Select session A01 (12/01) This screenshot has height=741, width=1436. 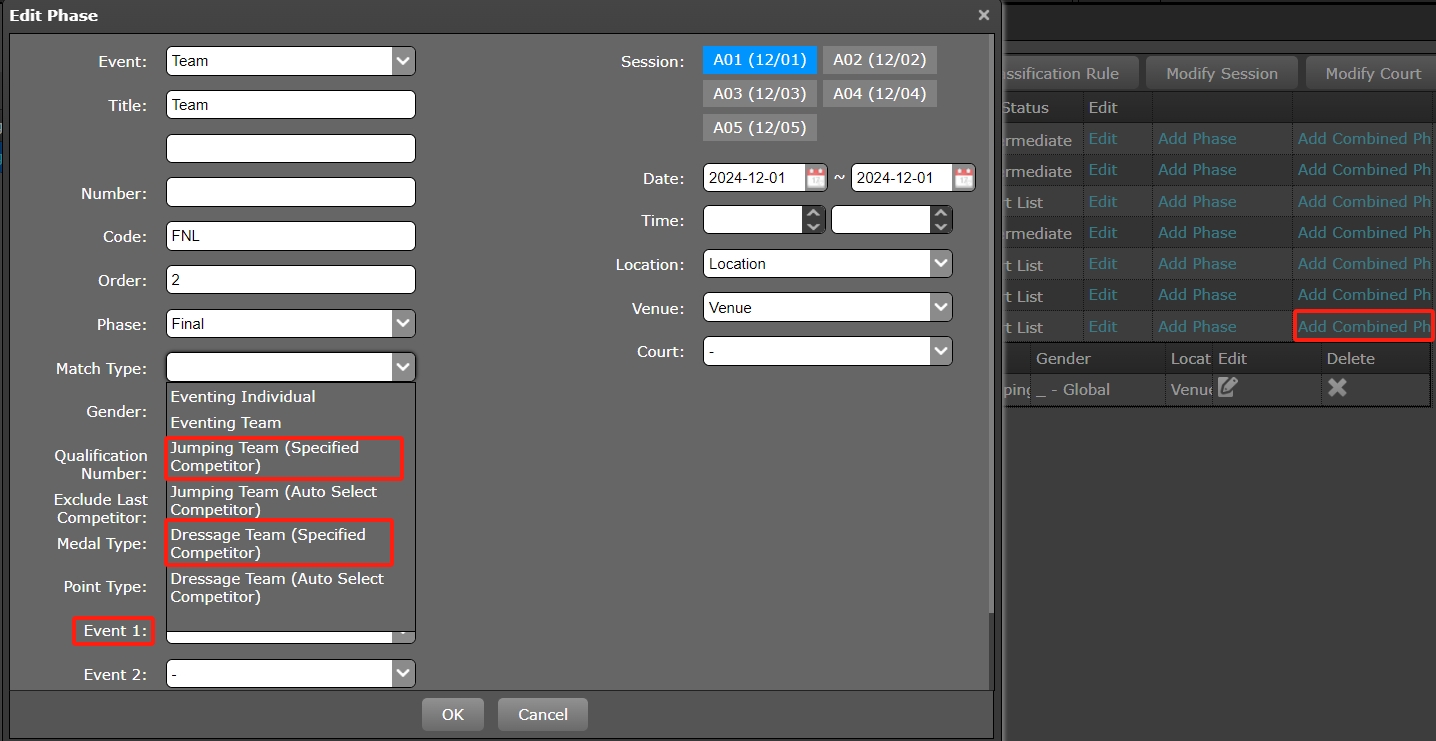[x=759, y=60]
